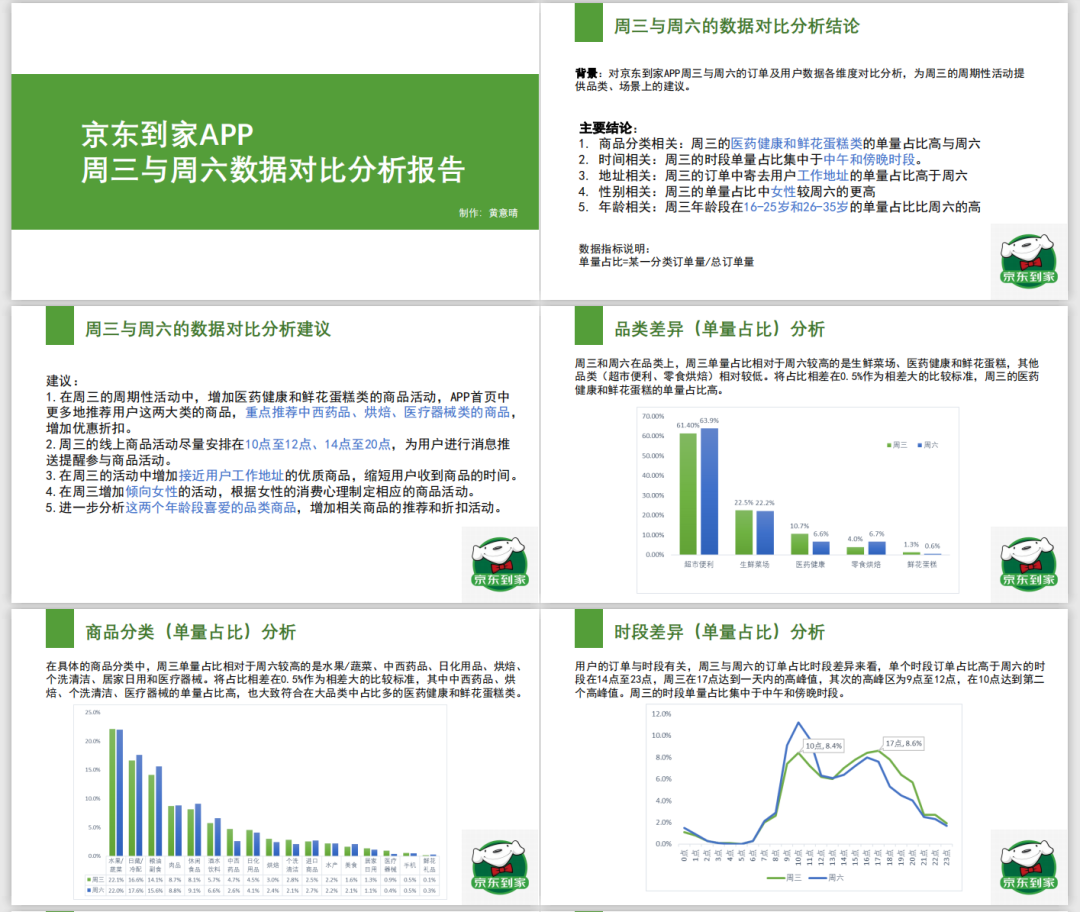The image size is (1080, 912).
Task: Click the 周六 legend entry in the 时段差异 line chart
Action: 826,878
